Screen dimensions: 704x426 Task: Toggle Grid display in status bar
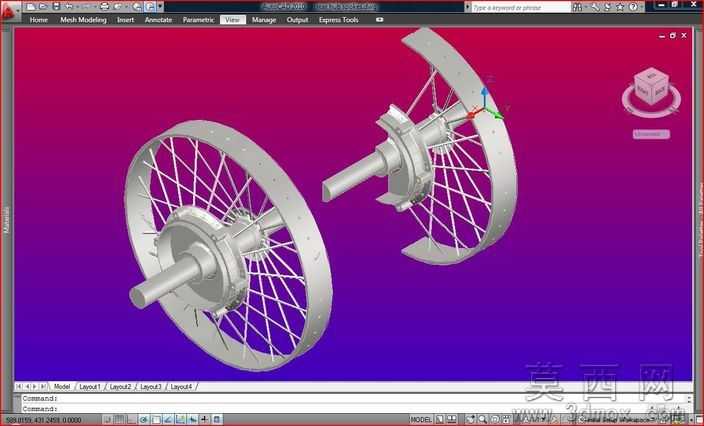tap(119, 420)
